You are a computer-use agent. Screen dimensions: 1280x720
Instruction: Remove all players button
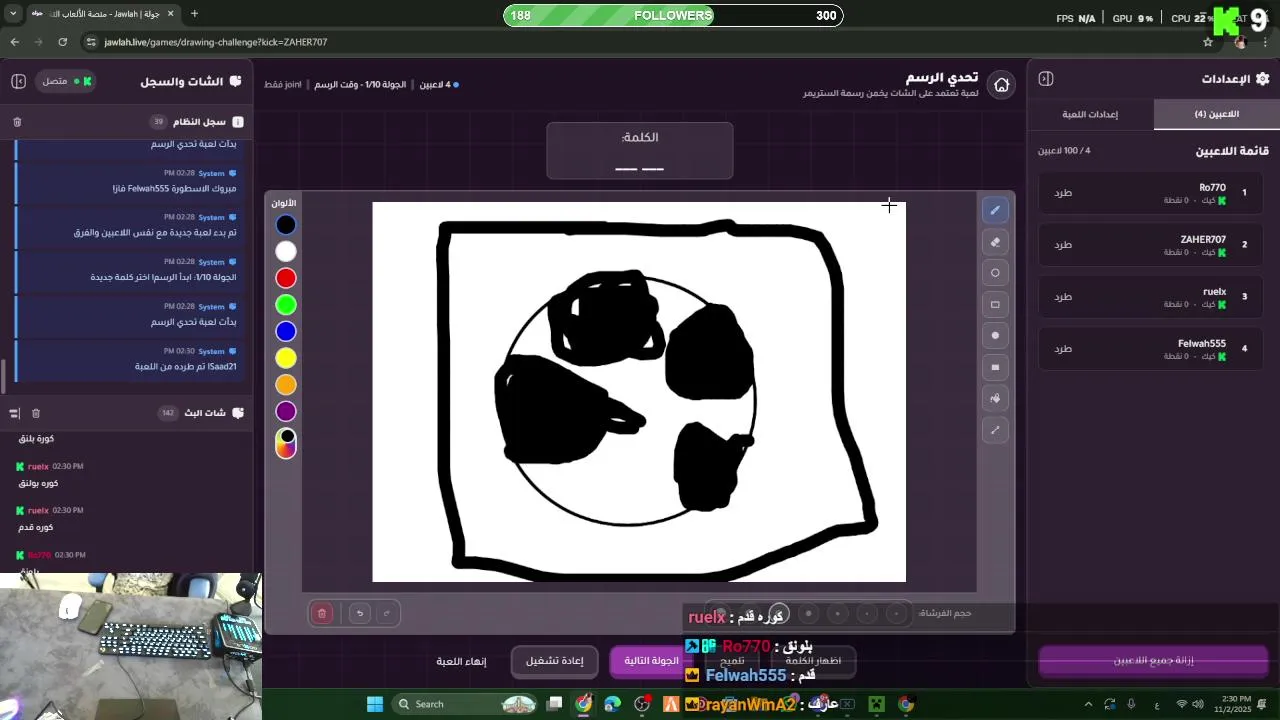point(1153,661)
